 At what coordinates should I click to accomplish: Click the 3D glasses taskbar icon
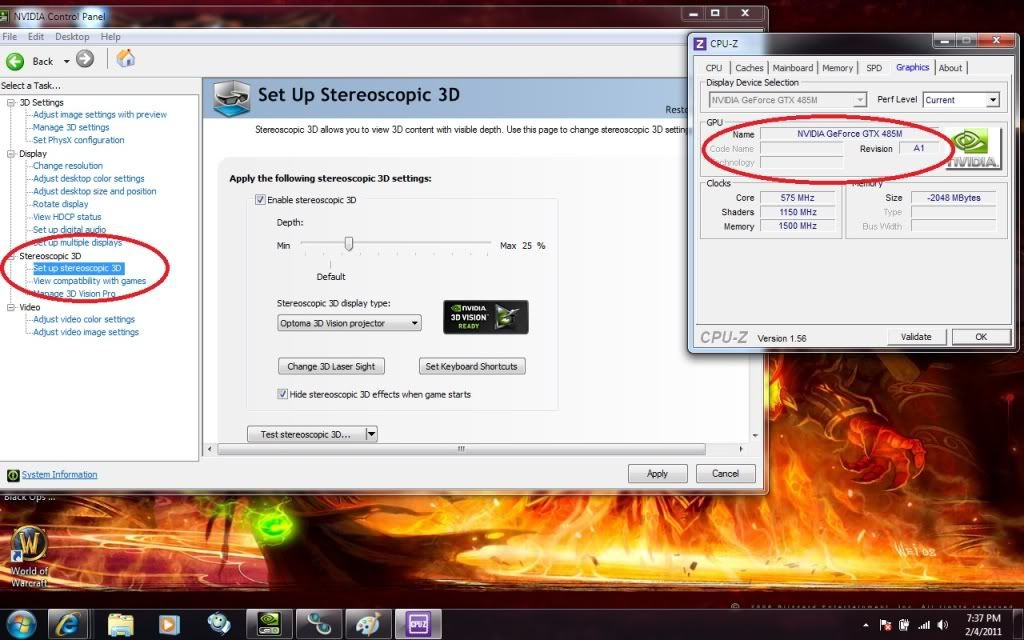[x=319, y=624]
